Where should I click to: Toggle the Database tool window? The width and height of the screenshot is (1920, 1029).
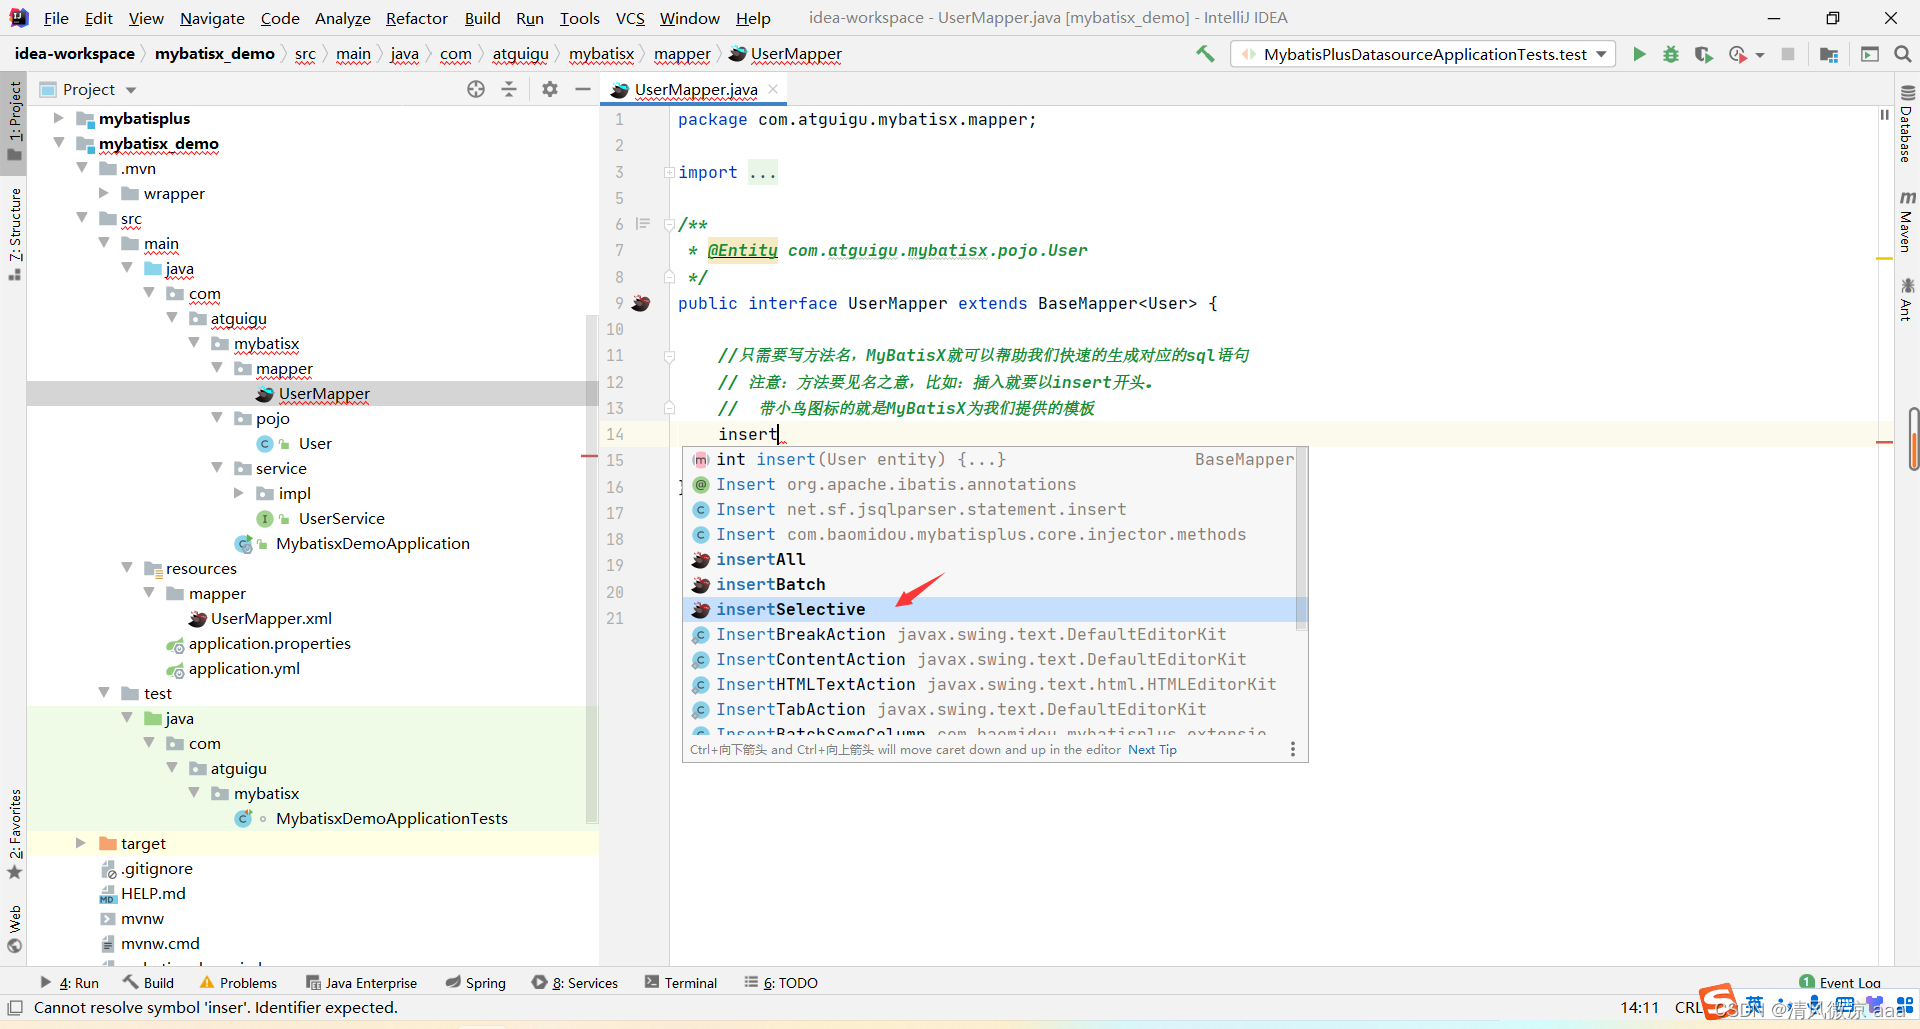coord(1906,125)
